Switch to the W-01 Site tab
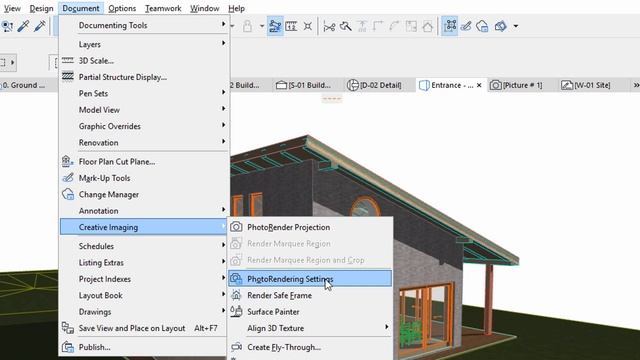 point(586,85)
